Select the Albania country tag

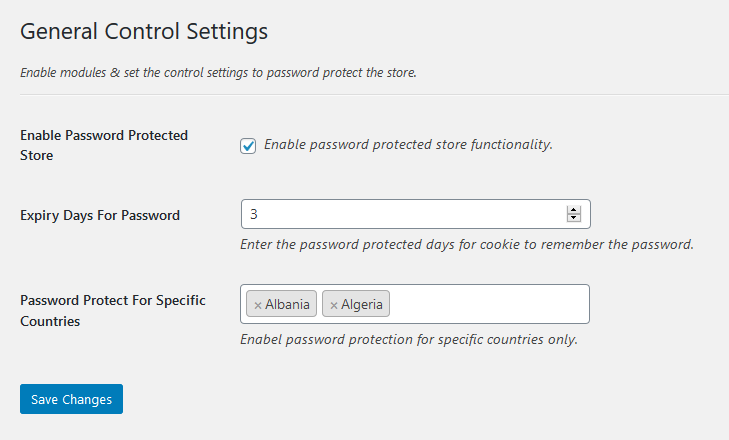288,305
